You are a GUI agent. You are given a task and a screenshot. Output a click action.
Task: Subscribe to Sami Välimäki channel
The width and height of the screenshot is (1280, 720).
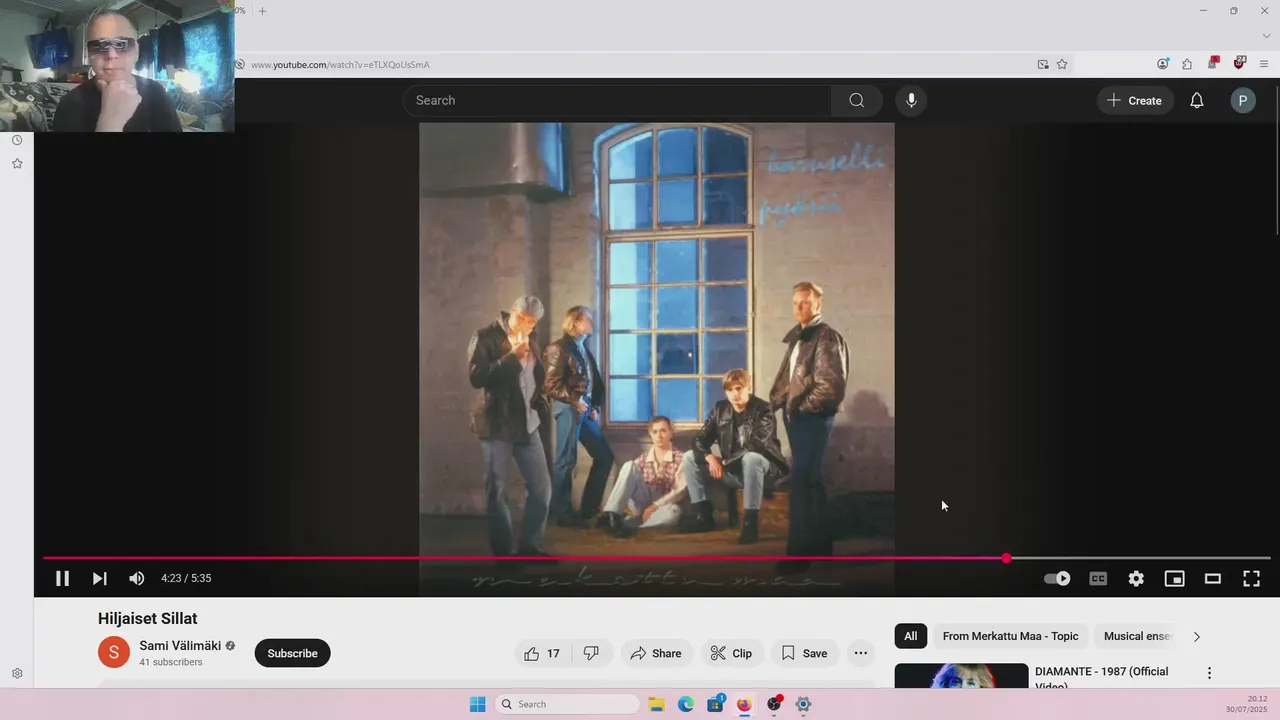292,653
